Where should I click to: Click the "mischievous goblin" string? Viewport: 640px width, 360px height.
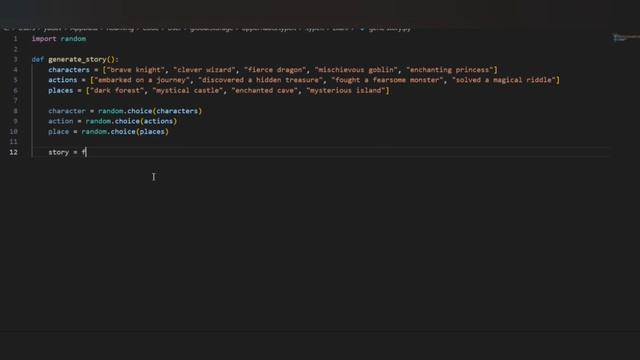pos(356,70)
